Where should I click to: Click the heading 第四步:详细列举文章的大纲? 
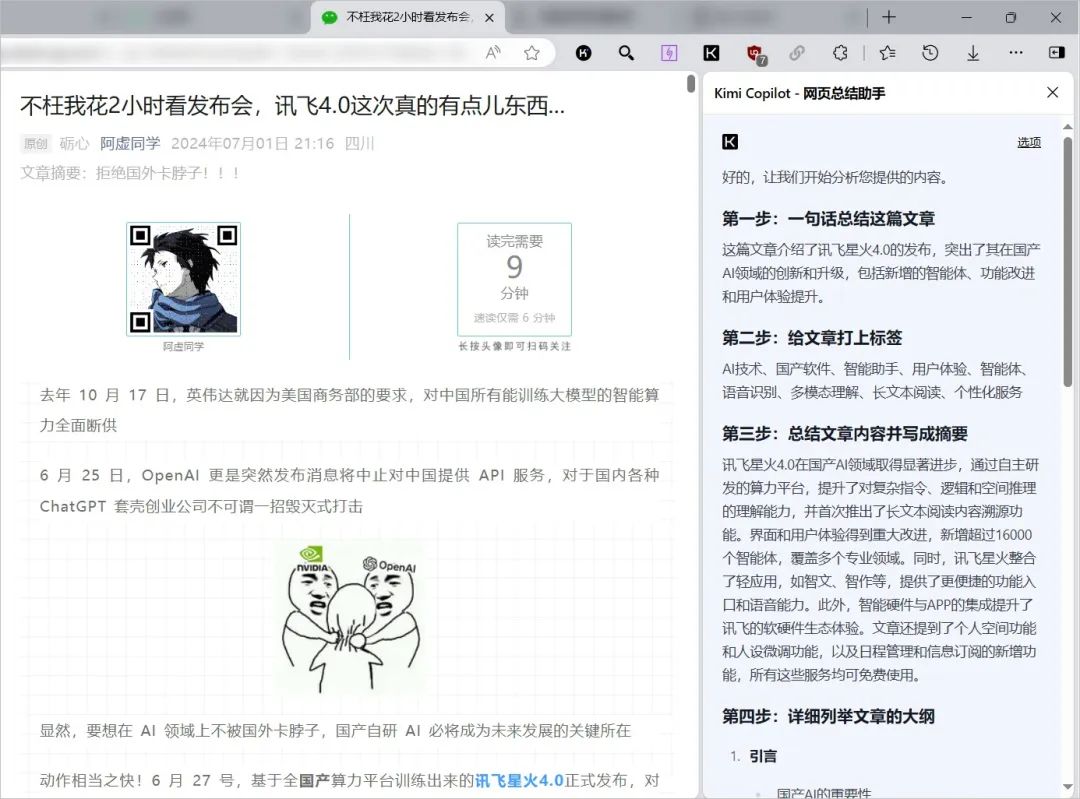[828, 716]
